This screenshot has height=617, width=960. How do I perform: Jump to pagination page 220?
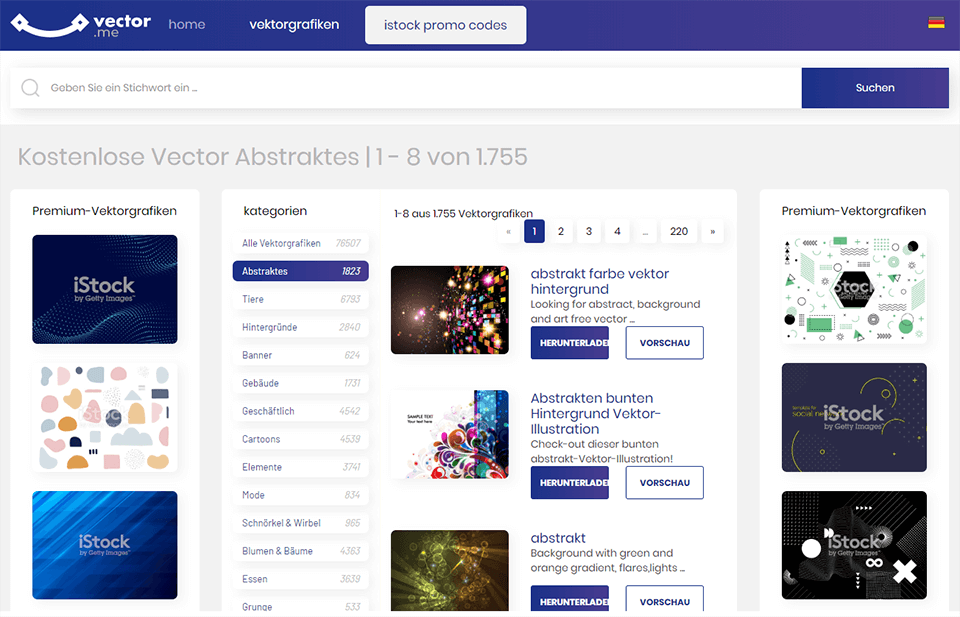pos(678,231)
